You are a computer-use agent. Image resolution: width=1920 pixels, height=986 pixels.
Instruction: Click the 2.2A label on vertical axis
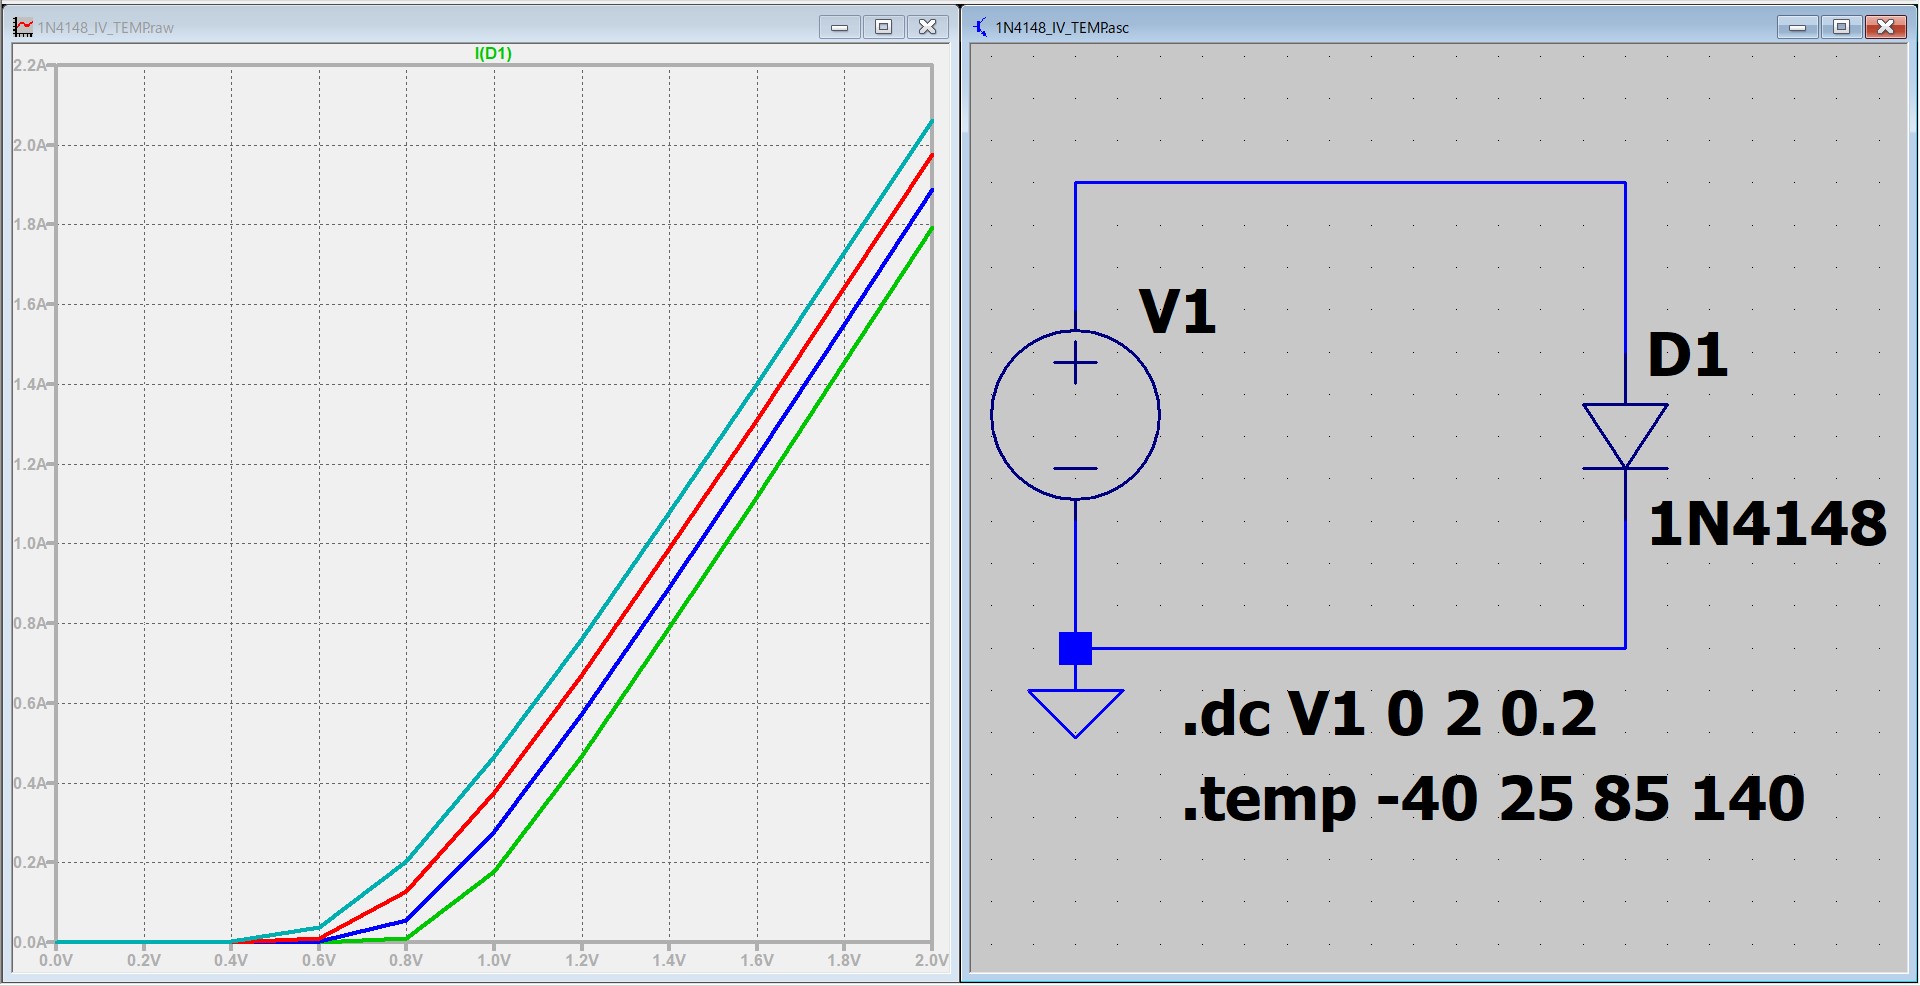pyautogui.click(x=30, y=66)
